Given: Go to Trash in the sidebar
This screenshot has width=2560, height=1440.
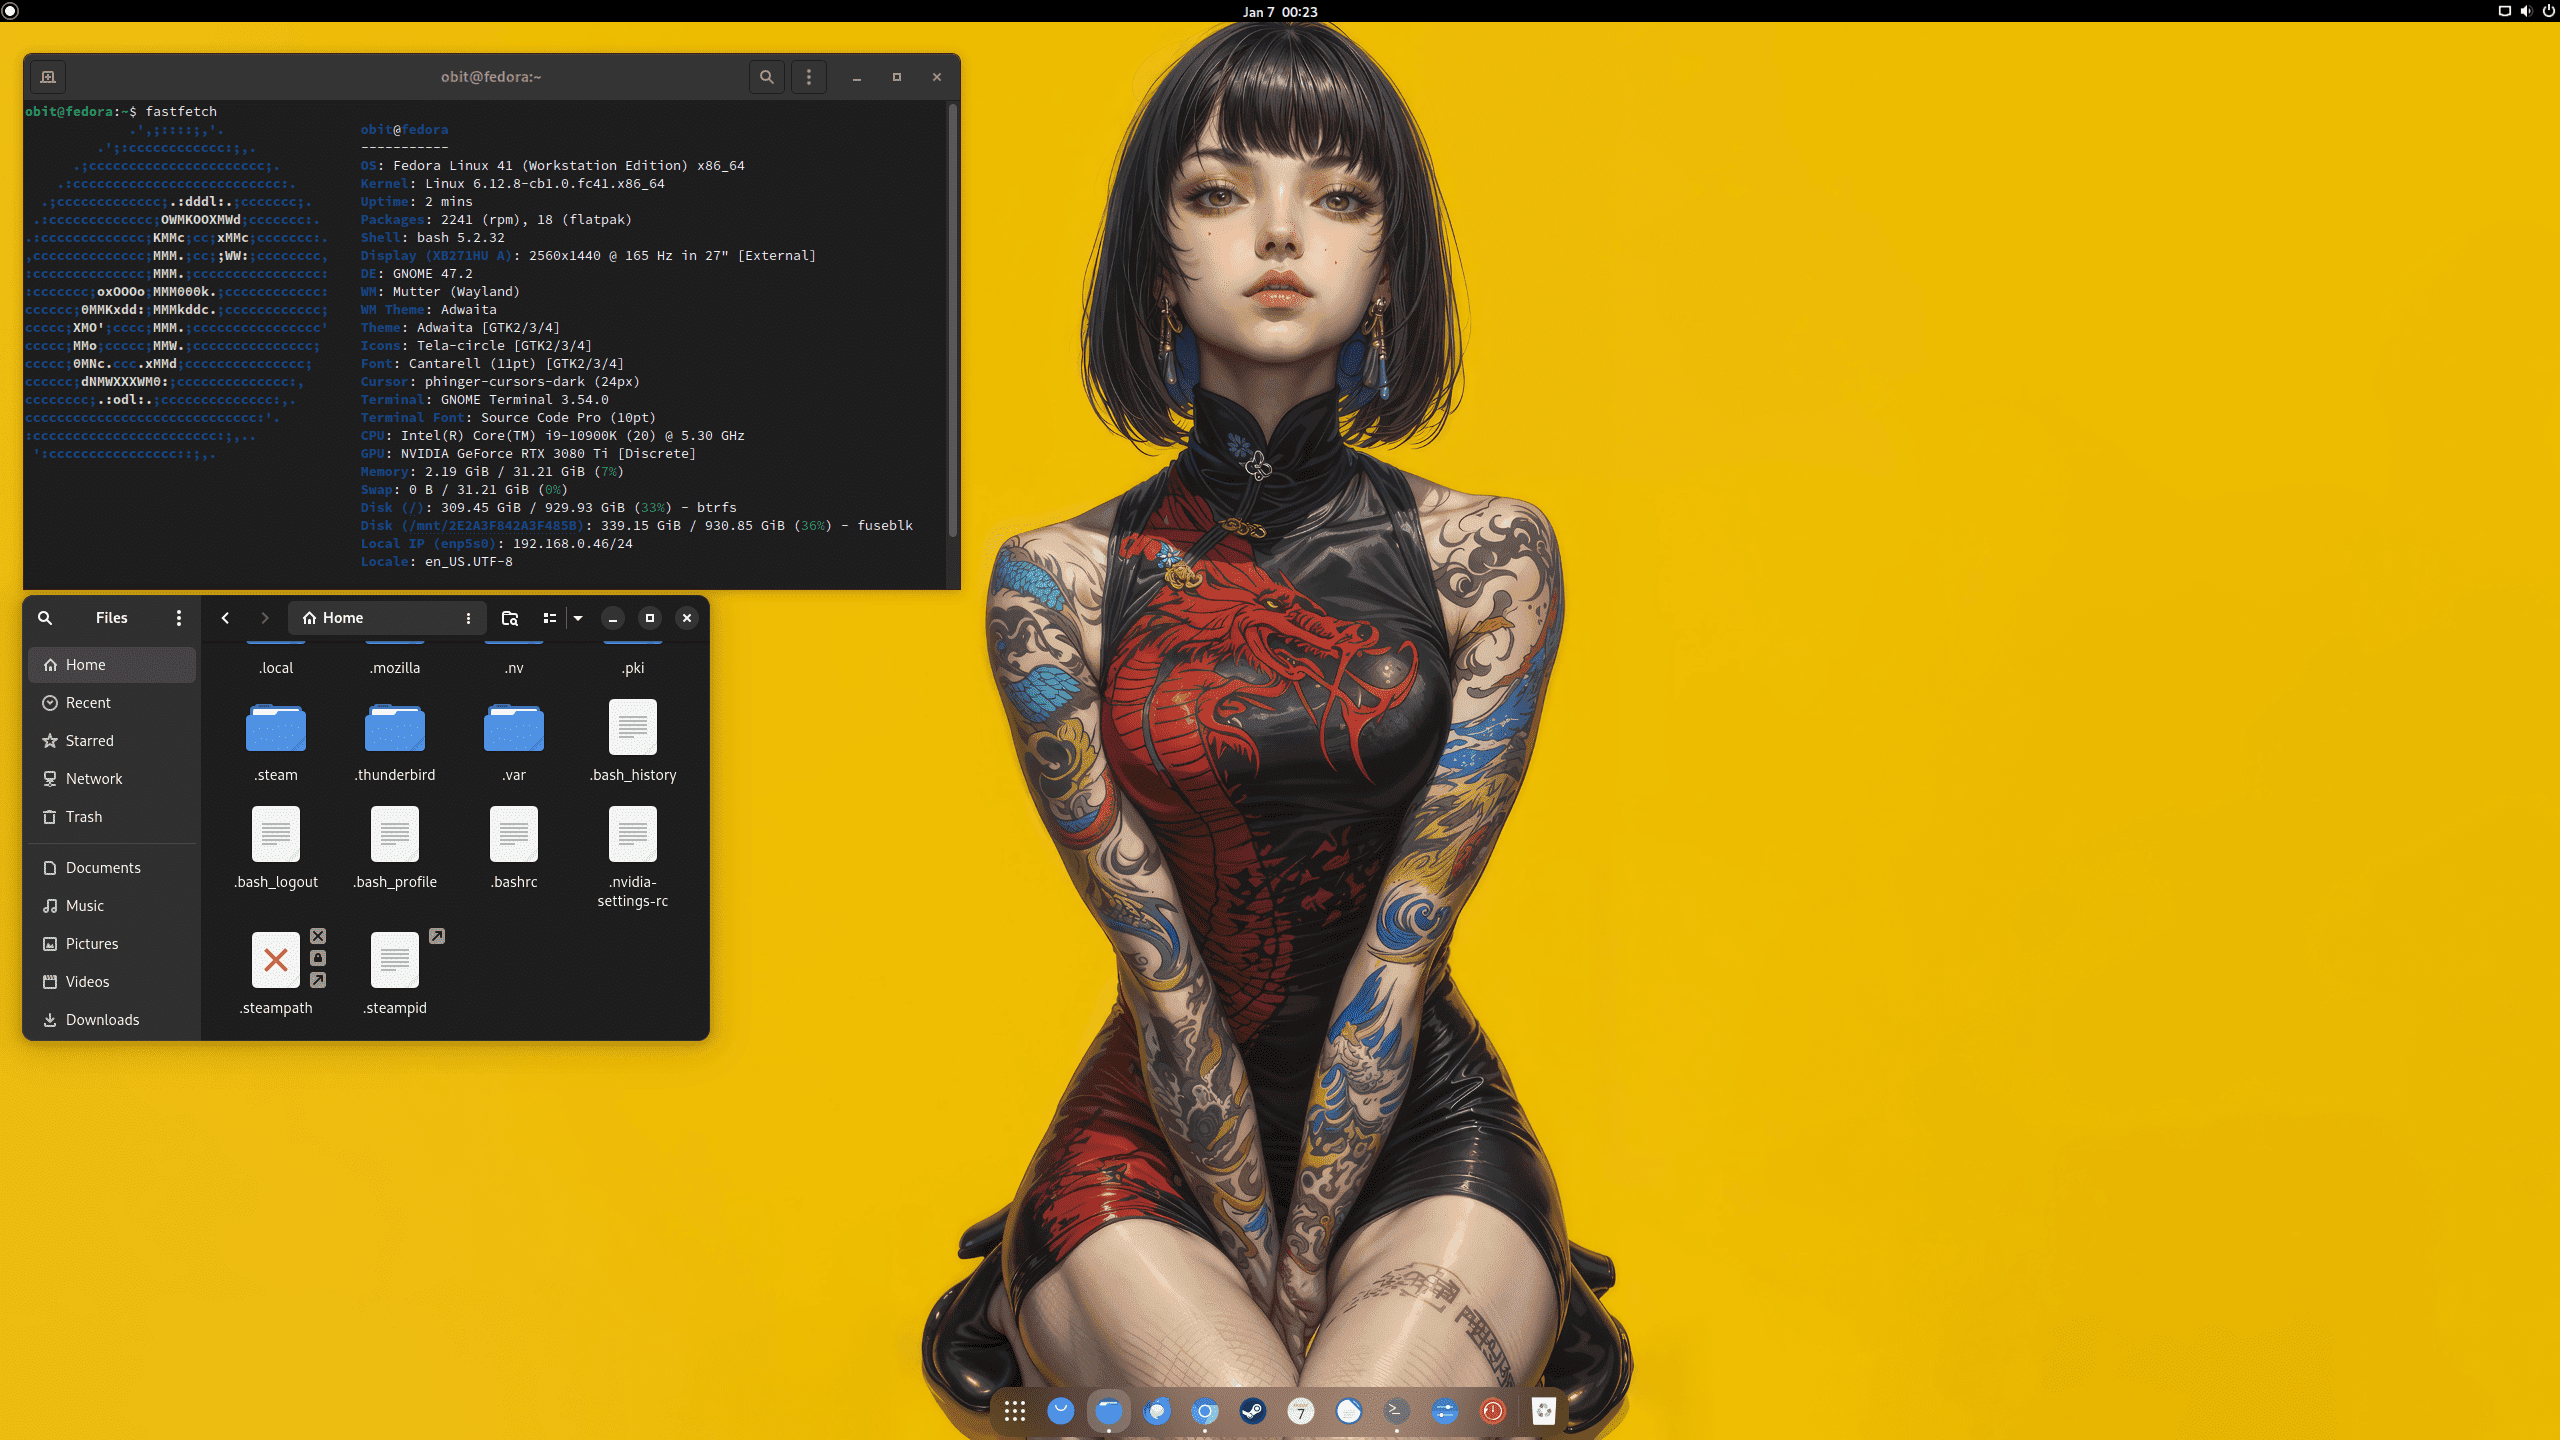Looking at the screenshot, I should (84, 817).
